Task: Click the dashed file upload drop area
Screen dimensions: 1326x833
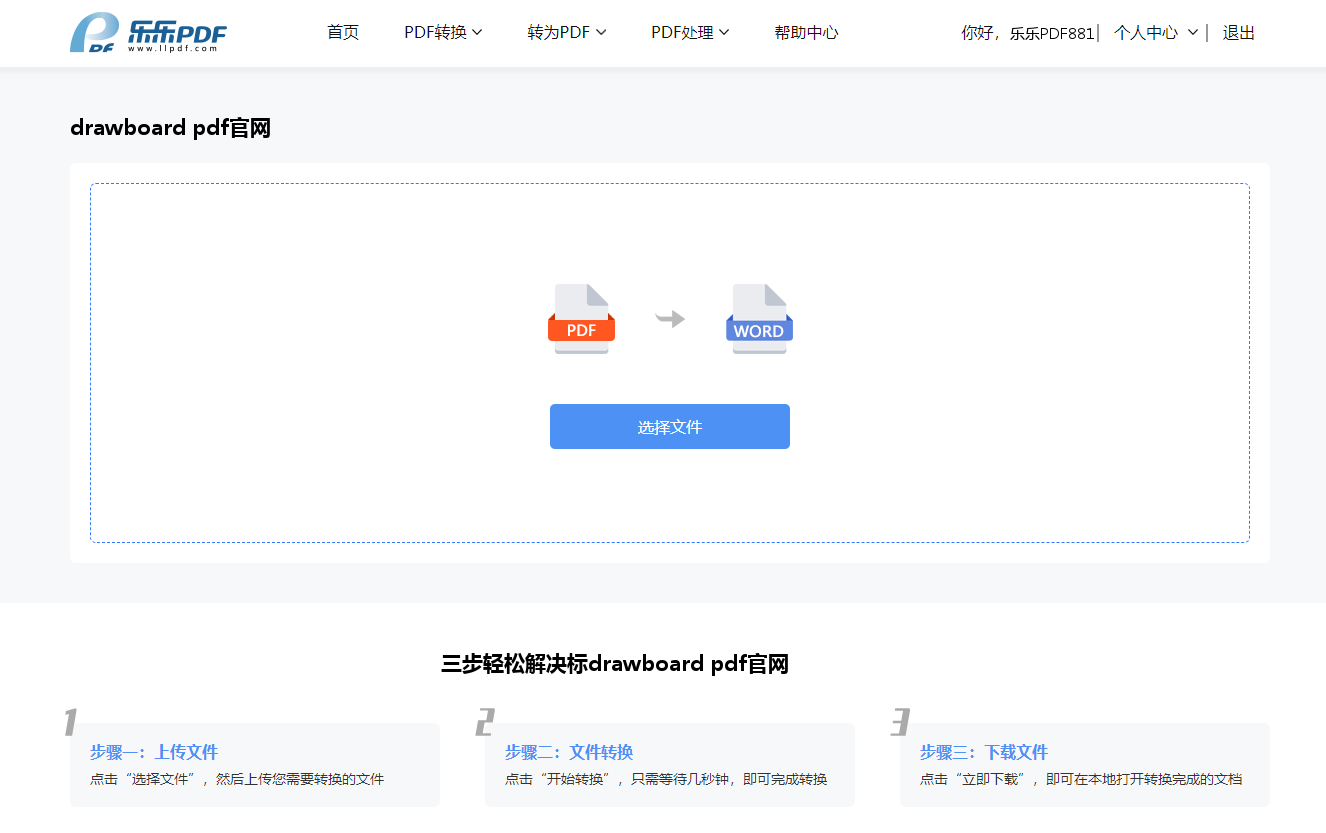Action: point(670,363)
